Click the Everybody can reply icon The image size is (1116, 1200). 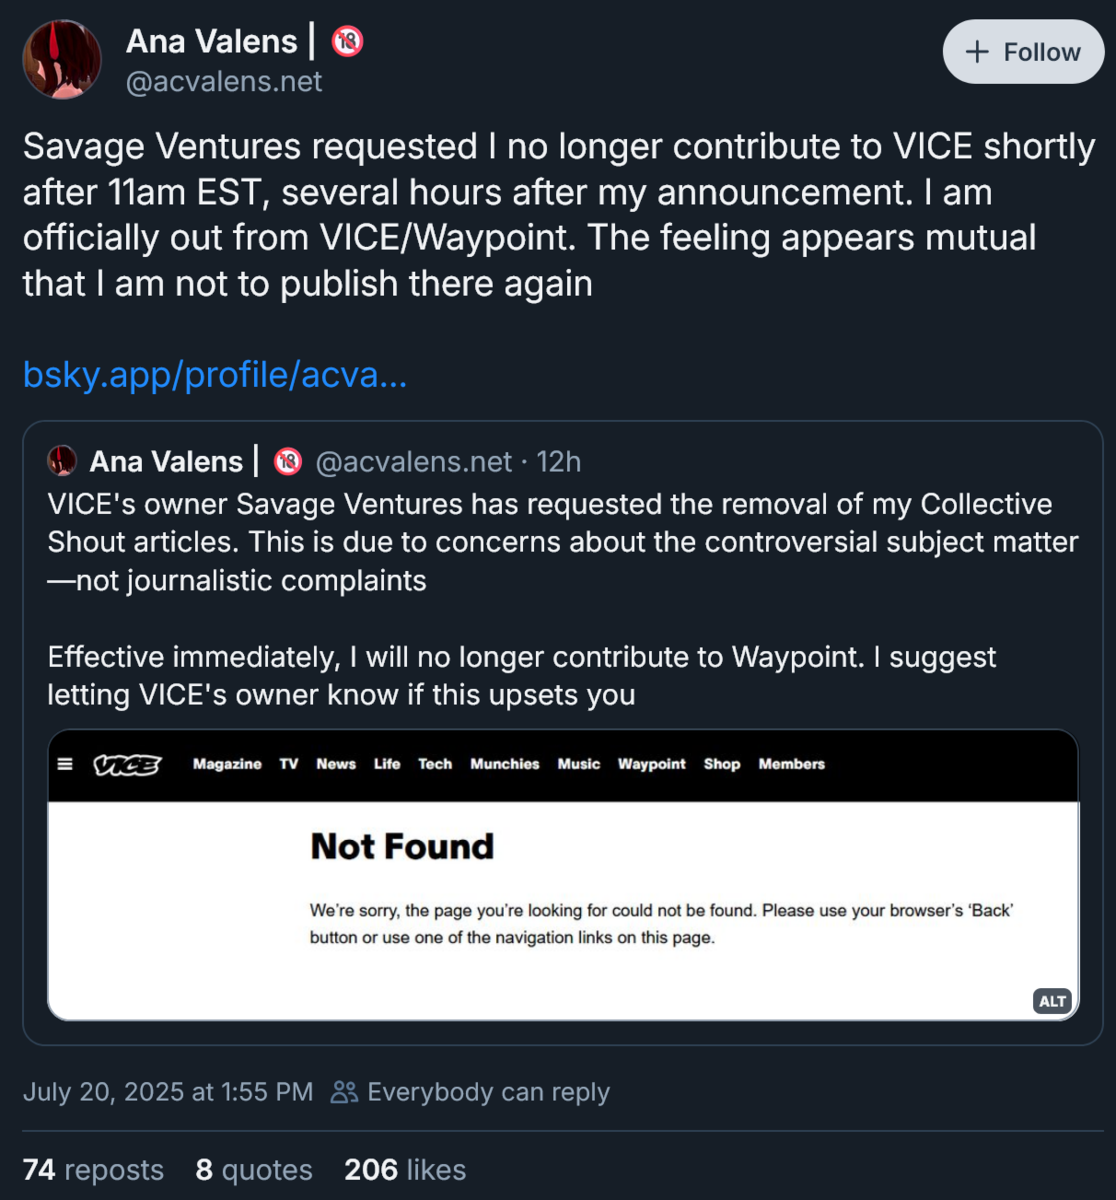tap(344, 1092)
